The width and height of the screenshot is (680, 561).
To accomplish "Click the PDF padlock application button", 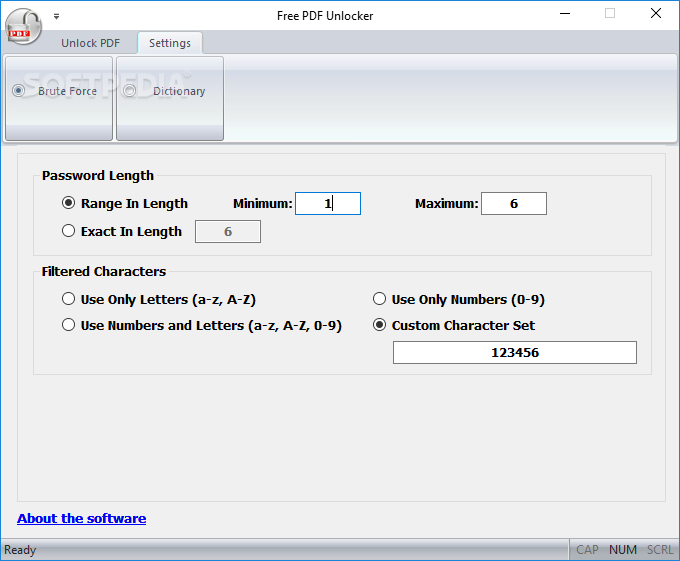I will (x=23, y=27).
